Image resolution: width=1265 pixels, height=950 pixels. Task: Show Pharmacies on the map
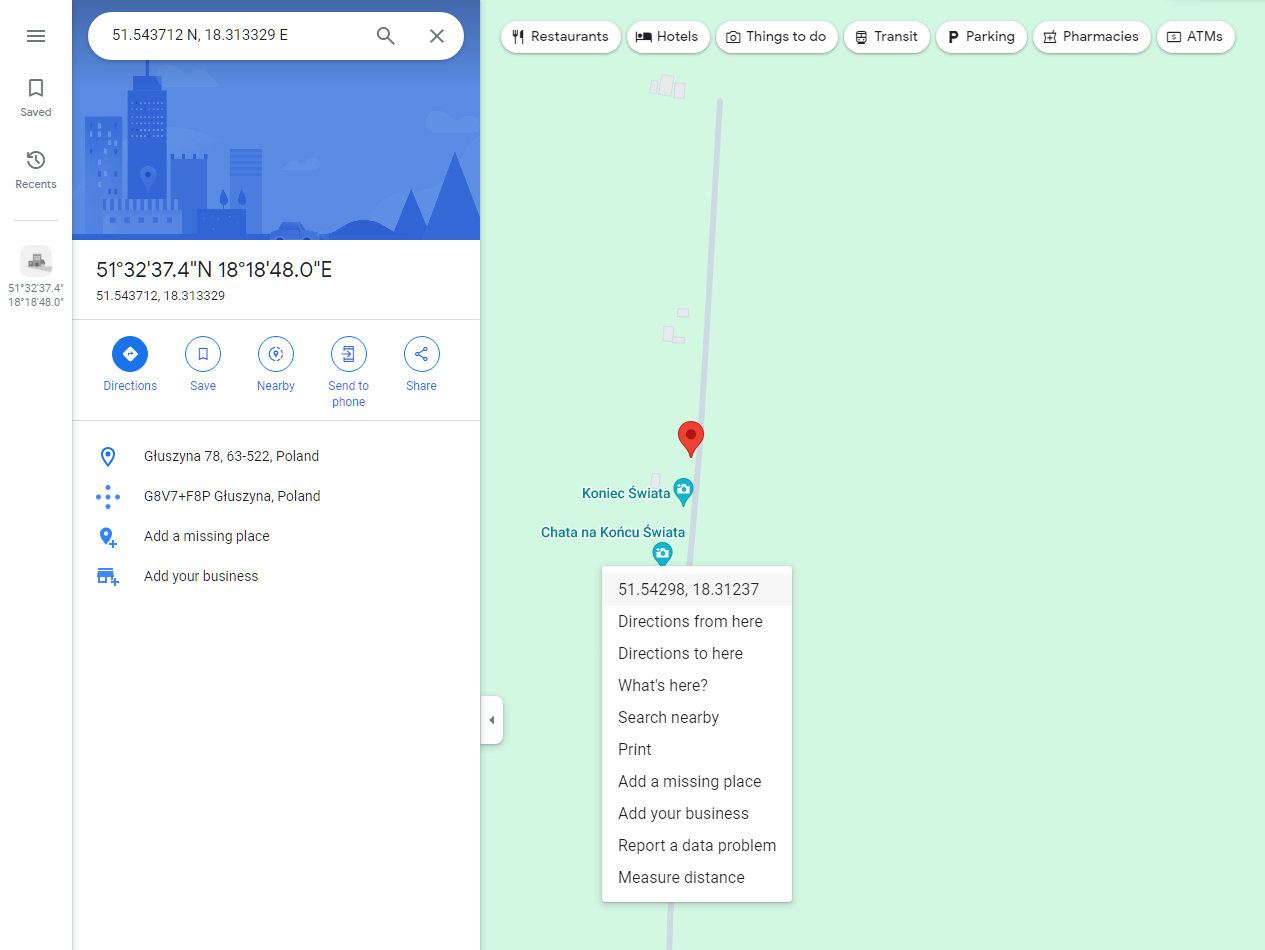[x=1091, y=37]
